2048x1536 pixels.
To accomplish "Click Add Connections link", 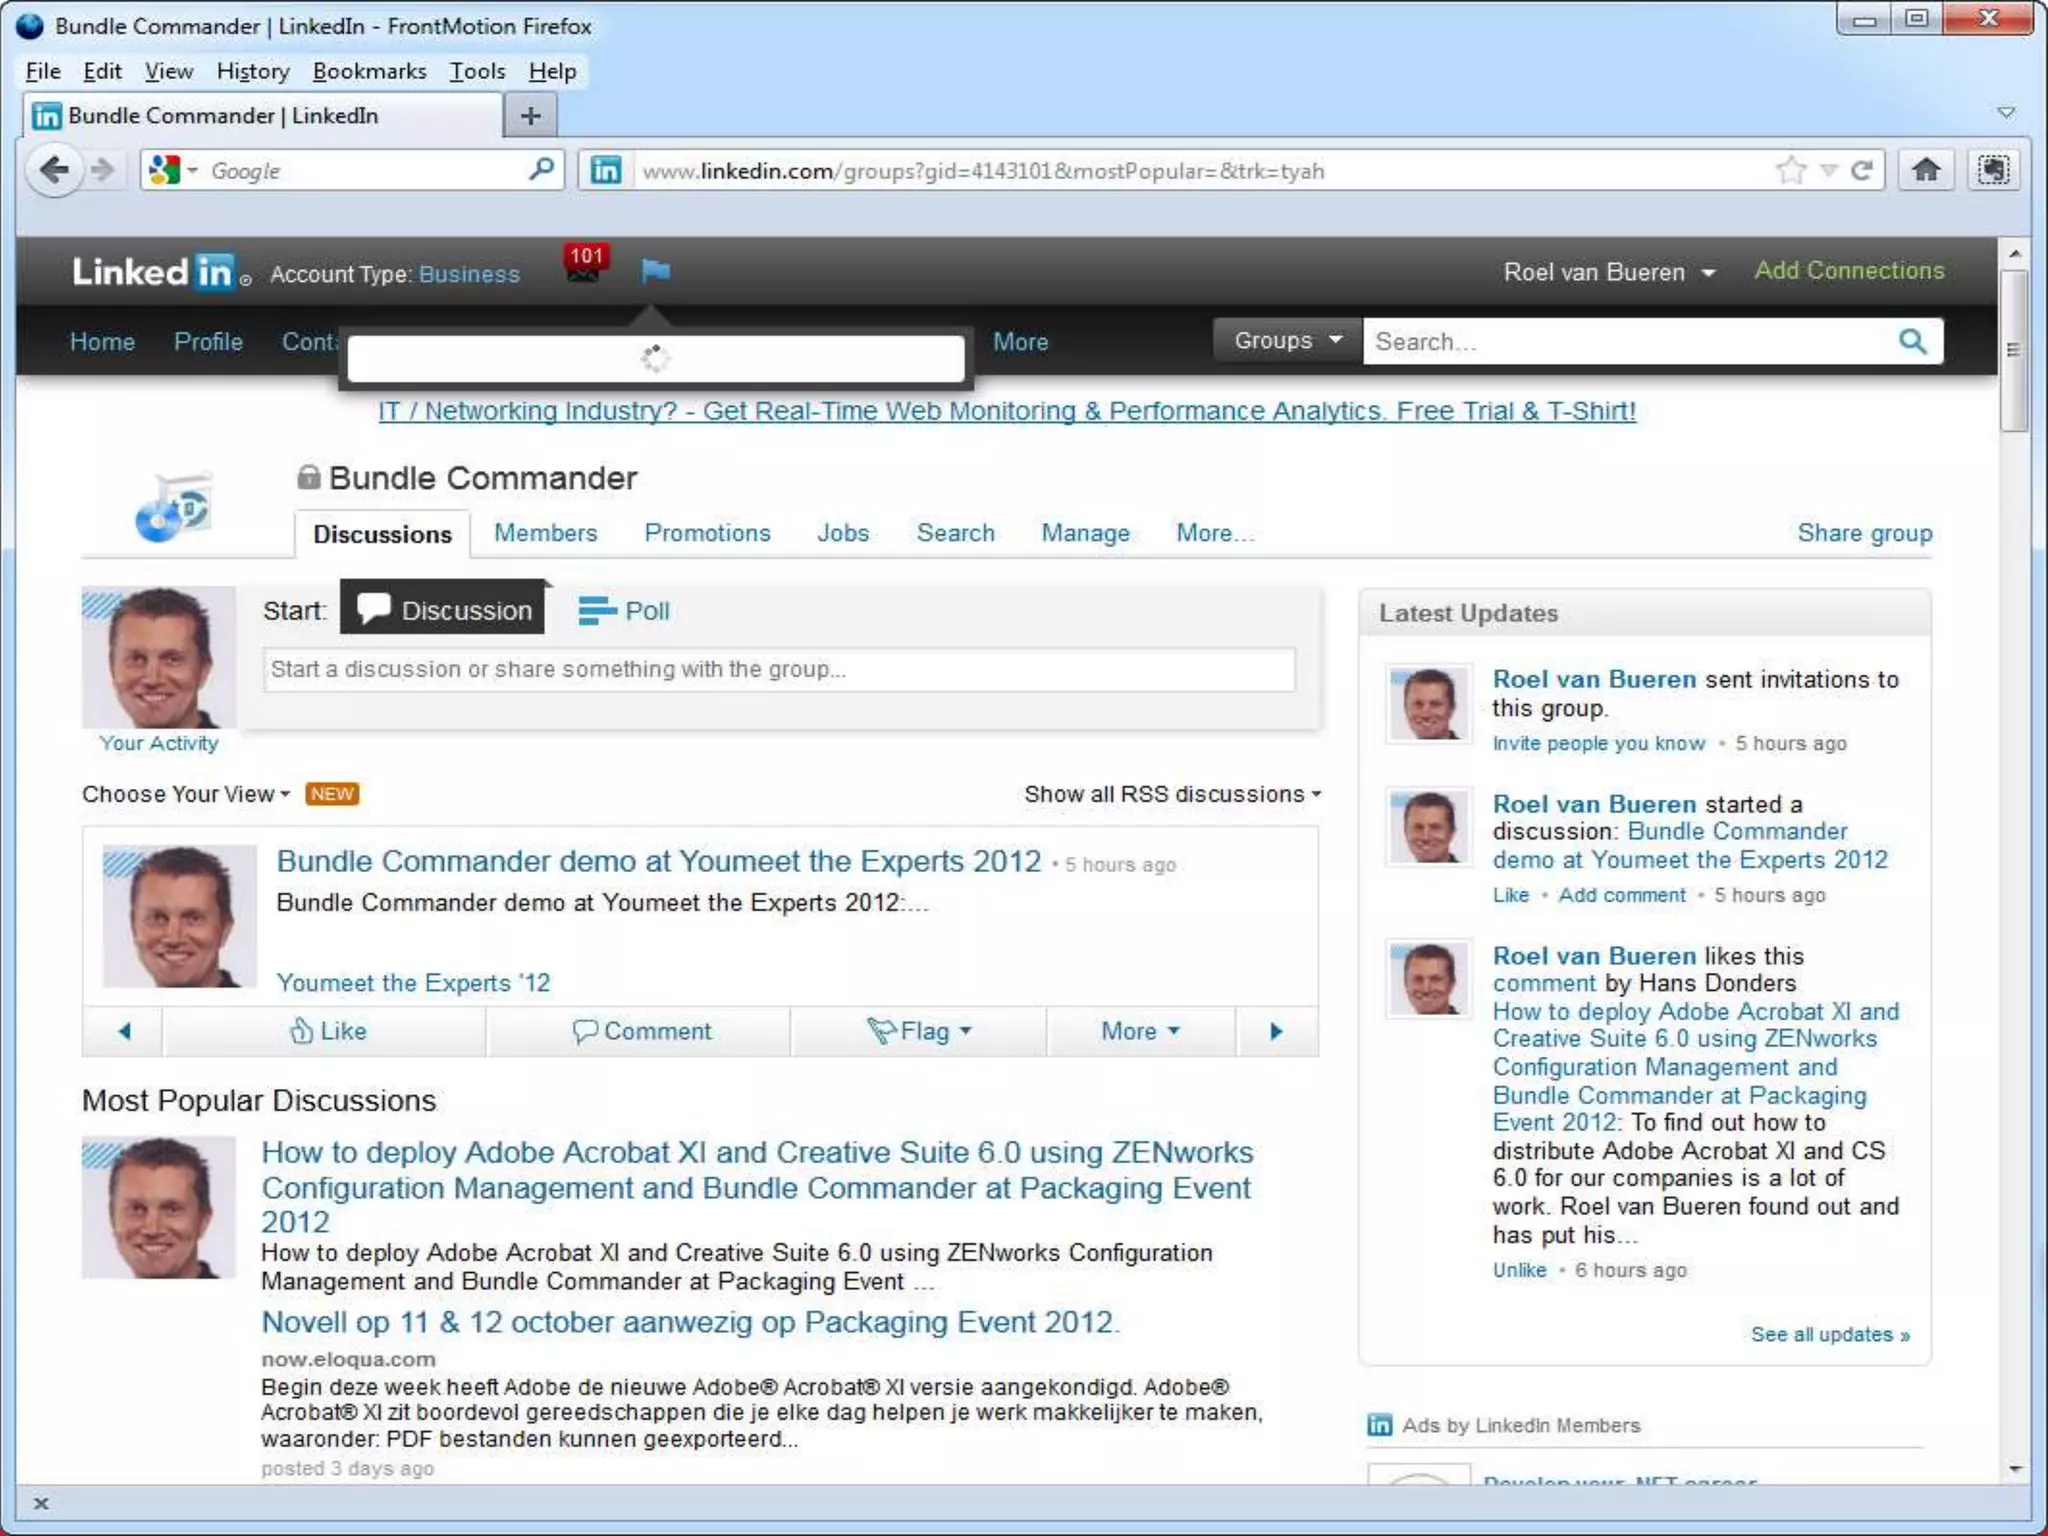I will coord(1849,271).
